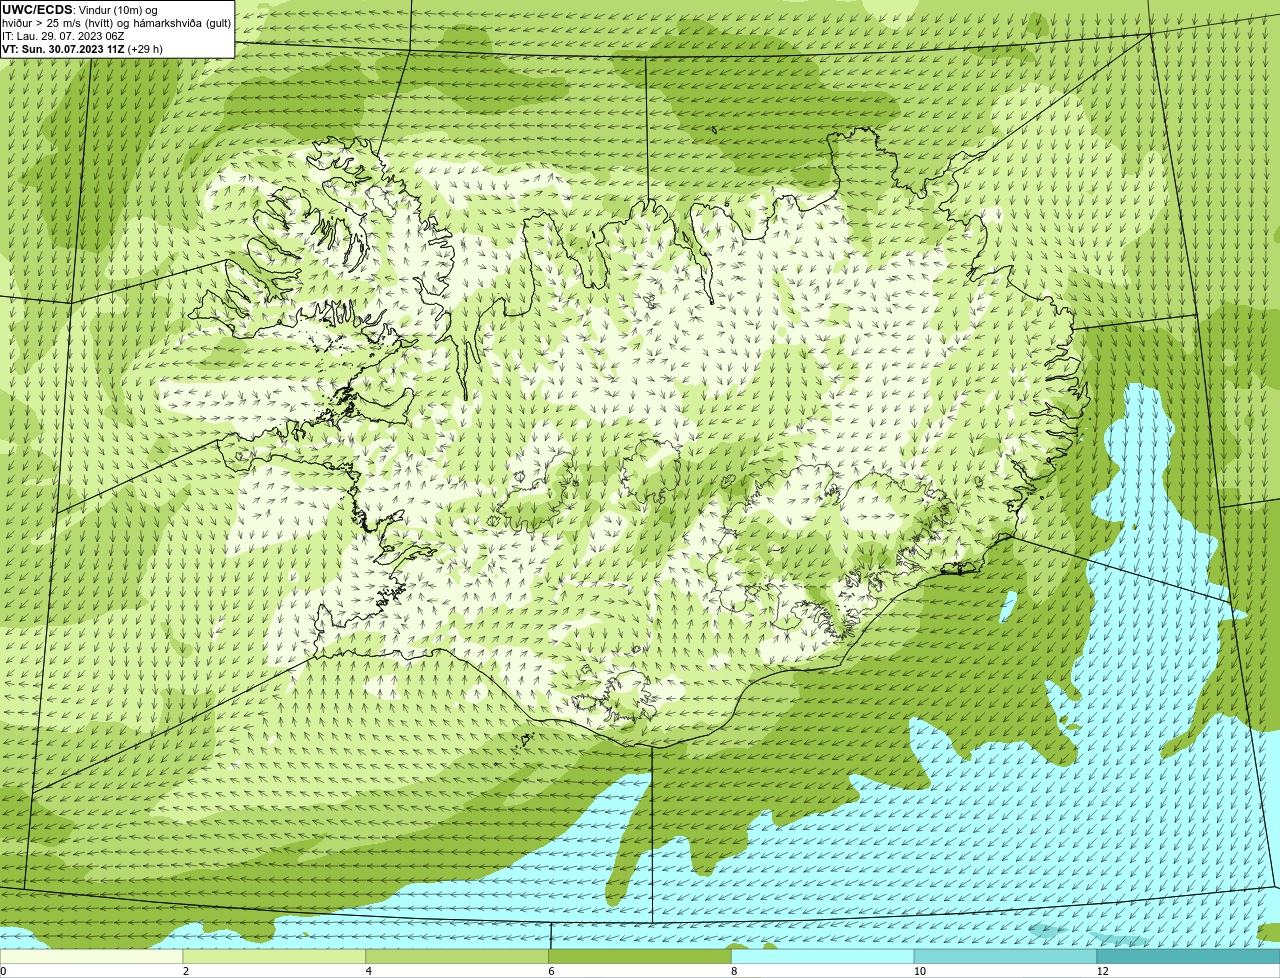Click the 'IT: Lau. 29. 07. 2023 06Z' line
Image resolution: width=1280 pixels, height=978 pixels.
pyautogui.click(x=63, y=36)
